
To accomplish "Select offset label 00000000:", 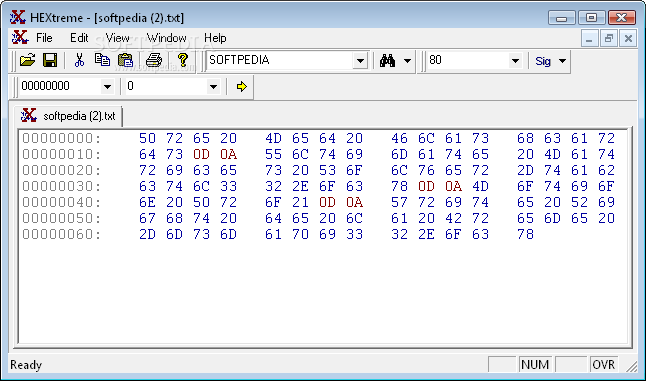I will tap(61, 138).
